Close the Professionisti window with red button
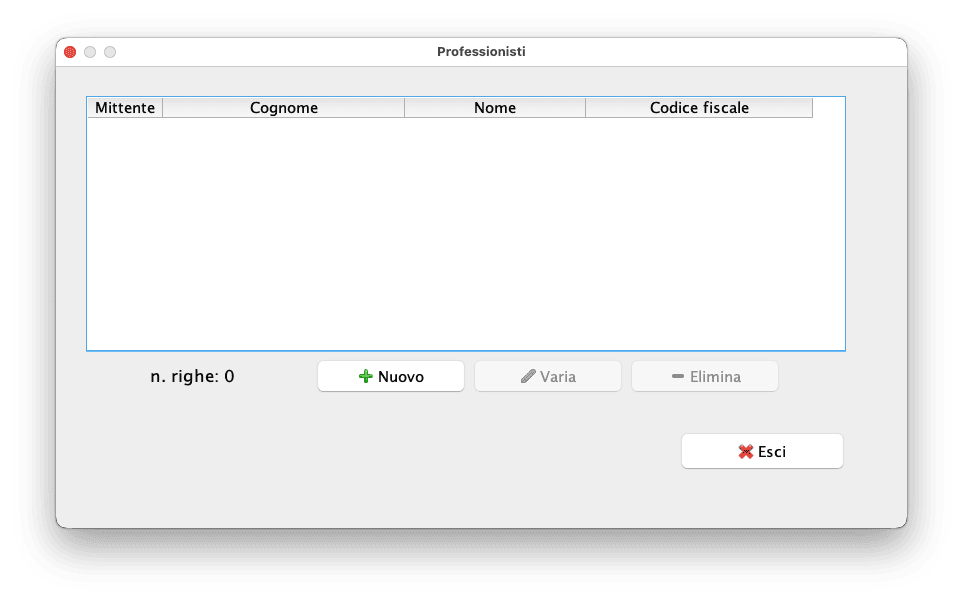 pos(70,52)
